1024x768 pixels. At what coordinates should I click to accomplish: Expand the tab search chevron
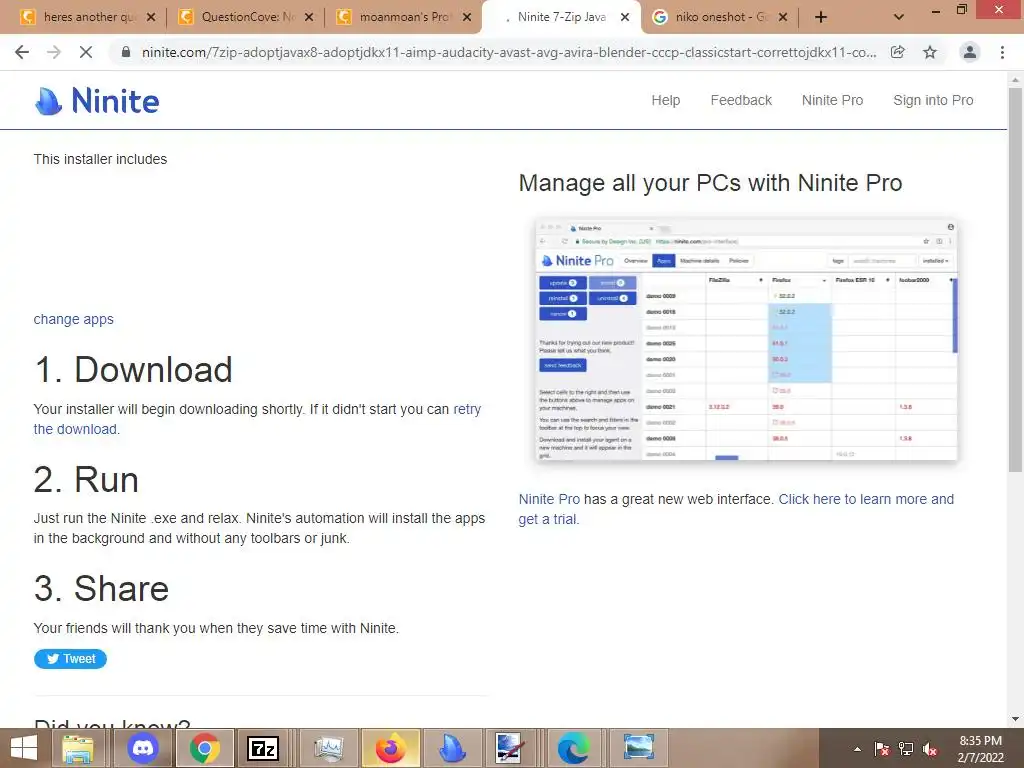tap(899, 17)
